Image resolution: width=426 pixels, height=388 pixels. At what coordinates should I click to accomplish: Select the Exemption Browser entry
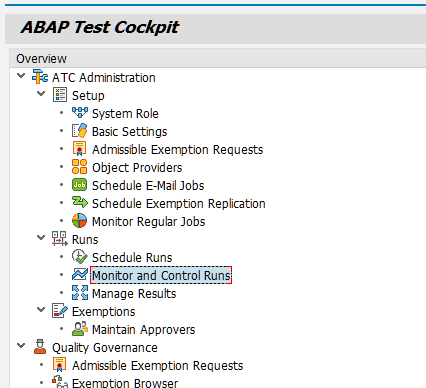pos(125,383)
